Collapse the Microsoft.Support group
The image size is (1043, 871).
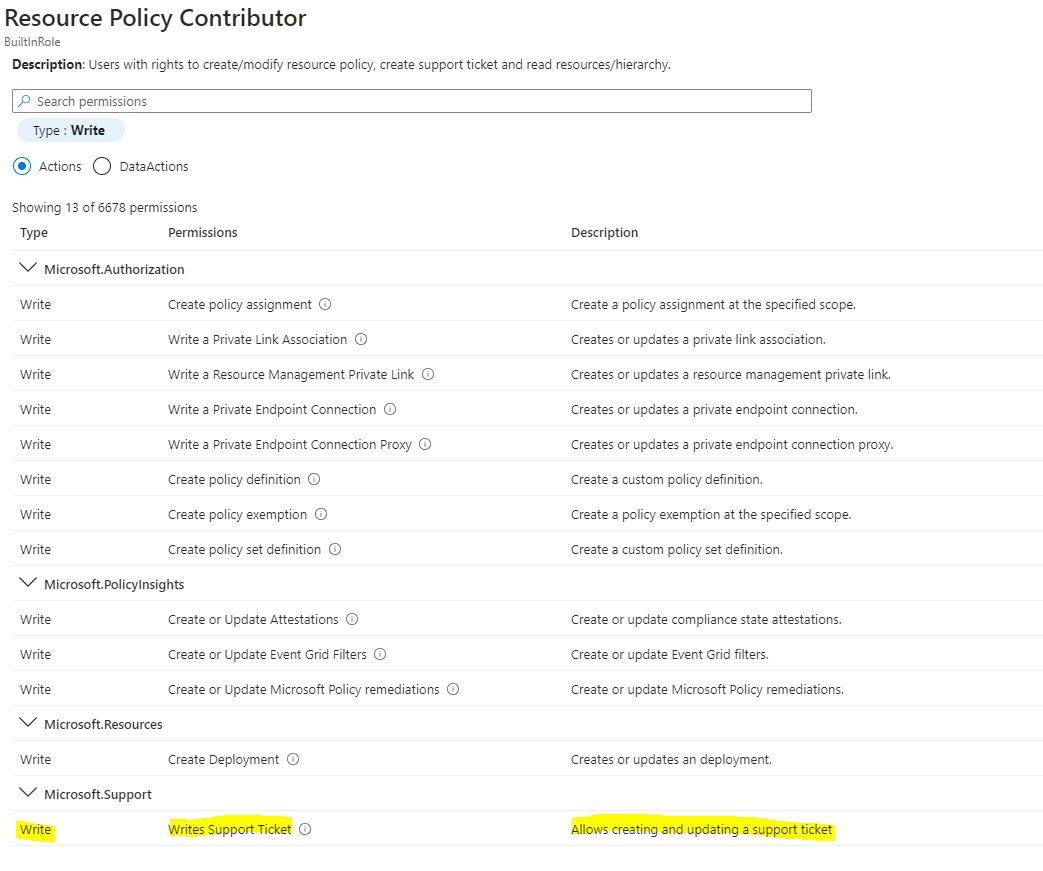click(28, 793)
